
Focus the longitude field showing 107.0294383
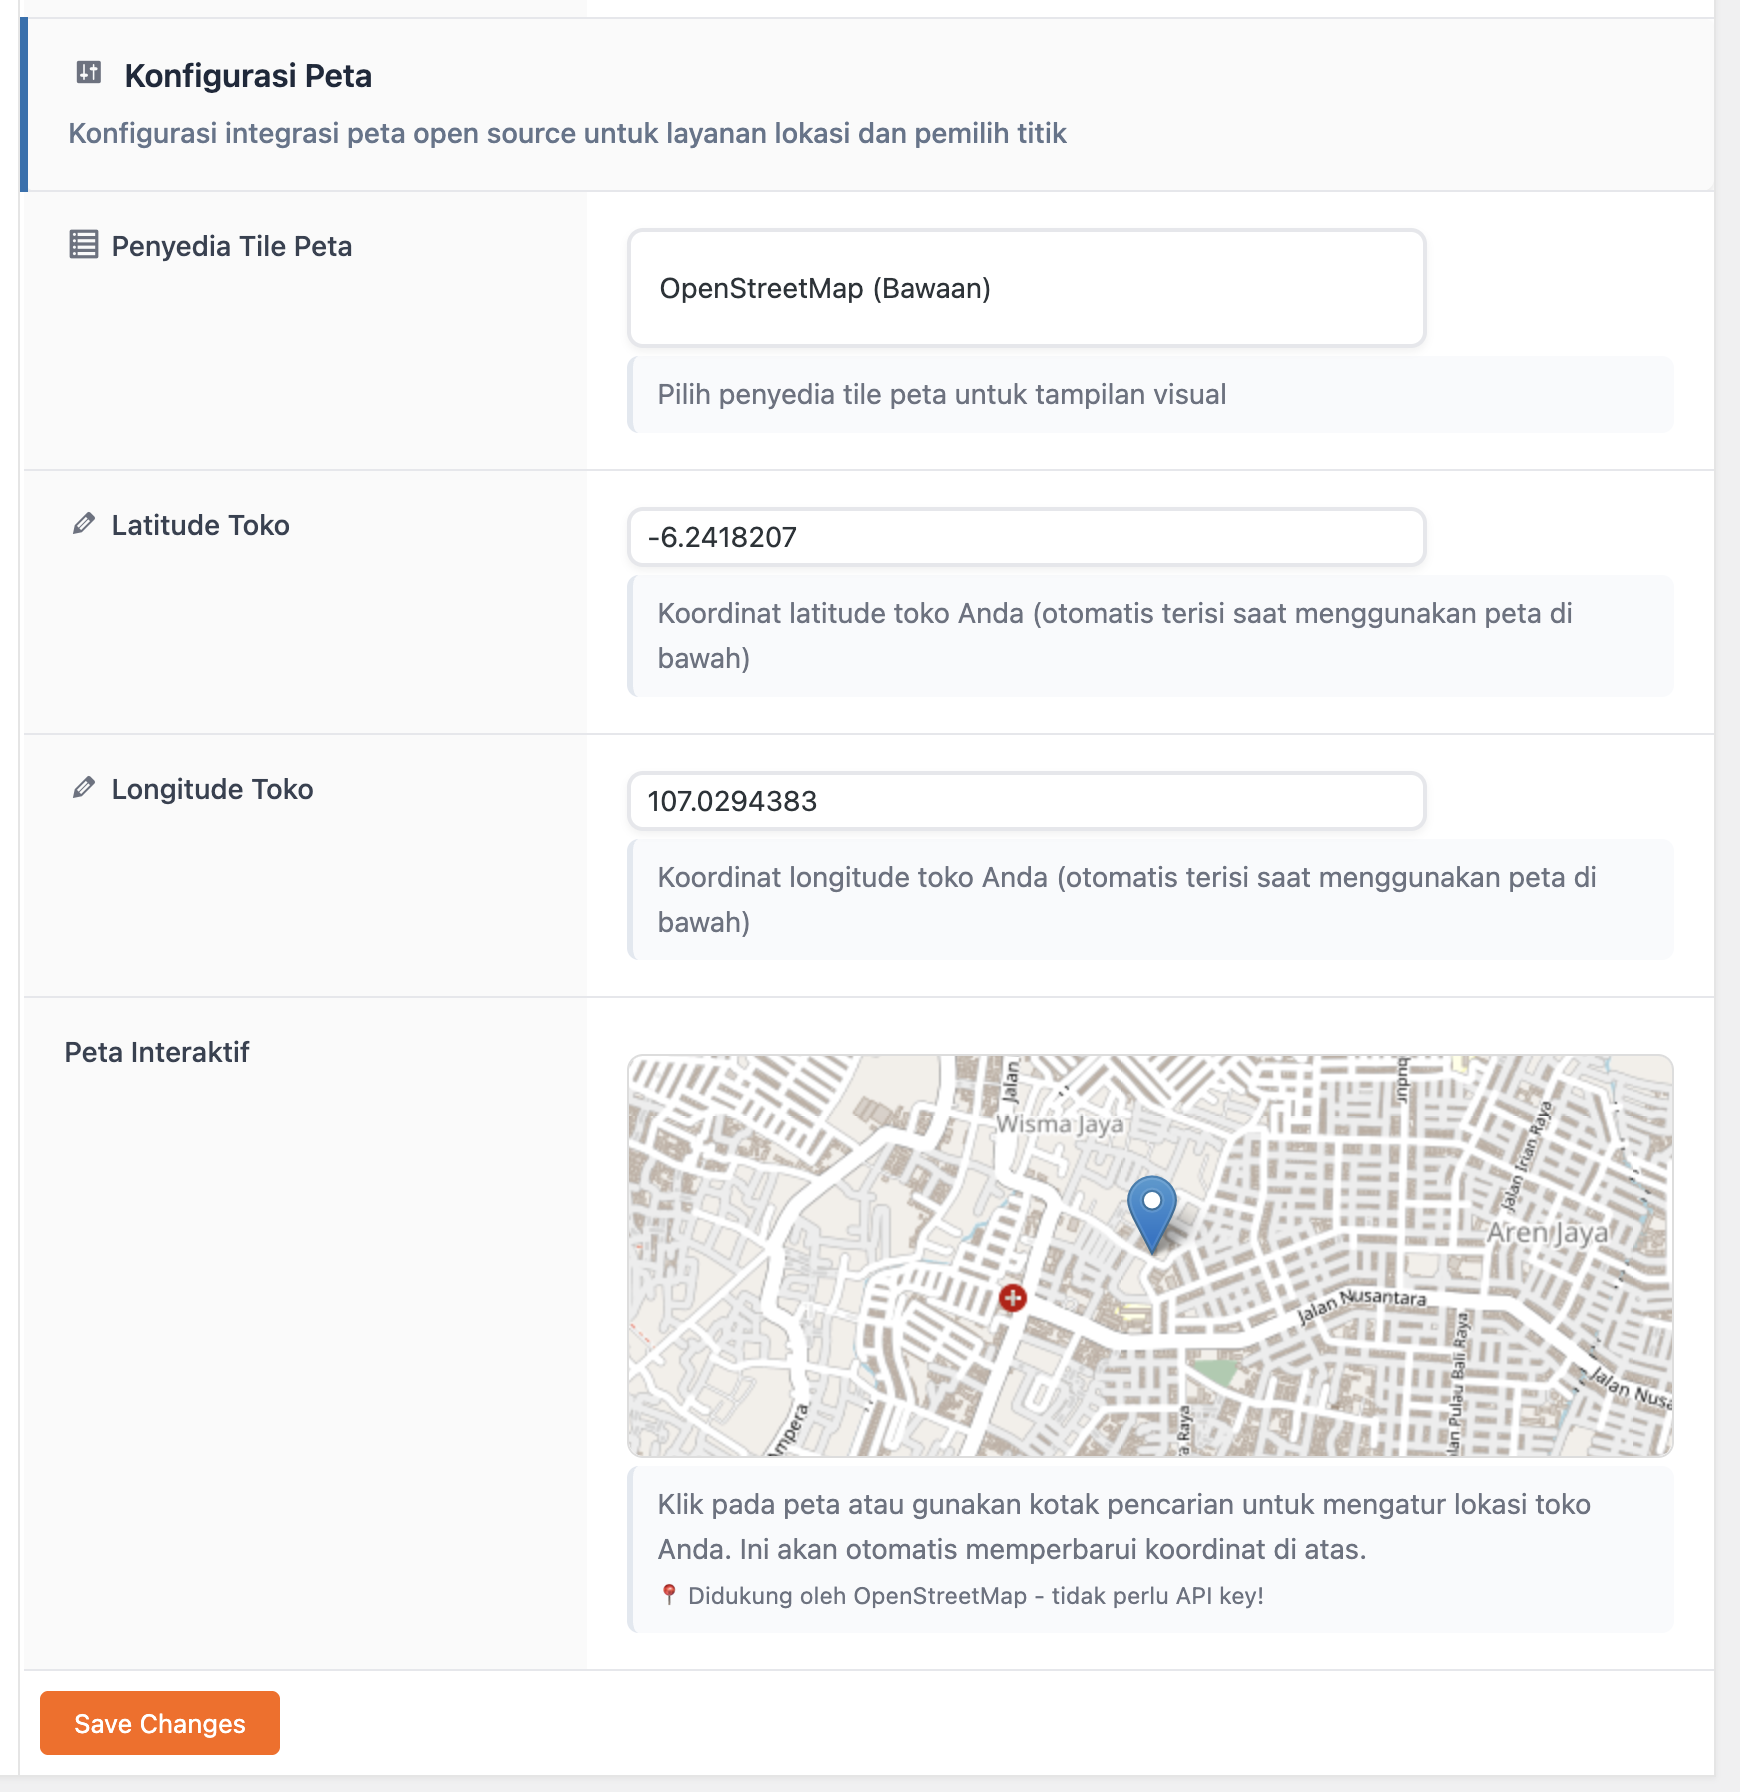click(x=1026, y=801)
